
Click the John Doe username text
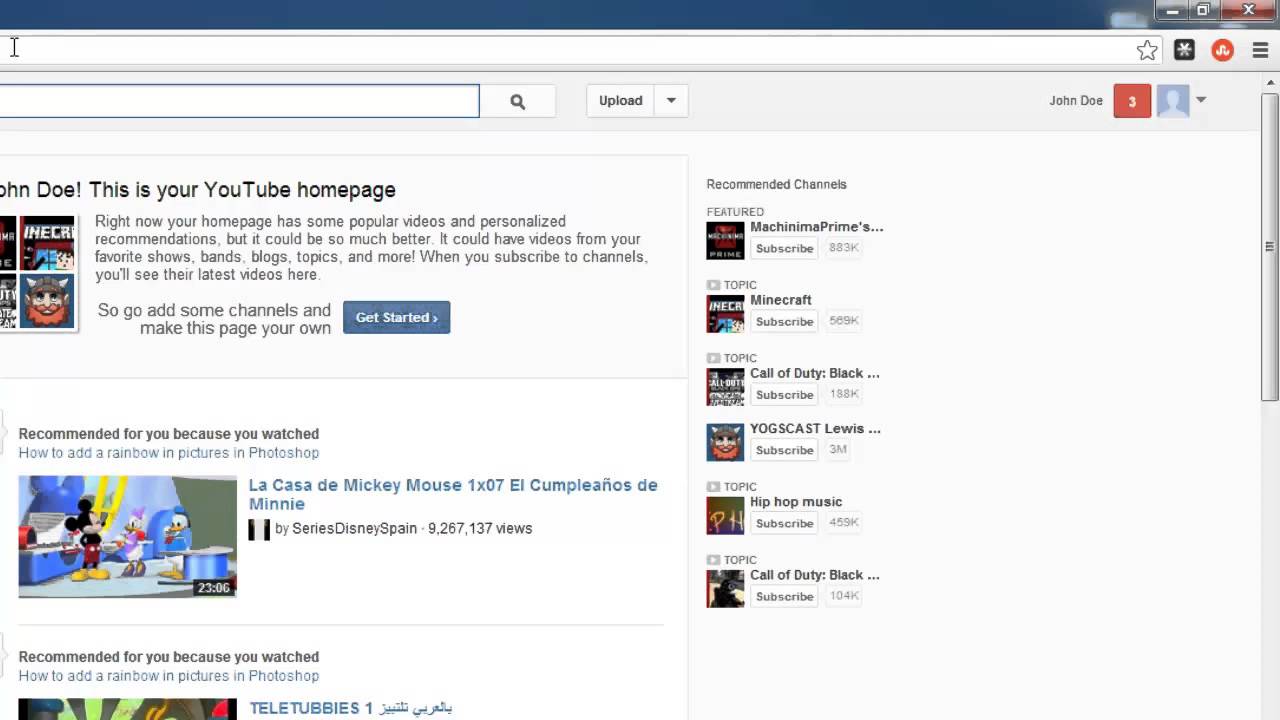tap(1076, 101)
